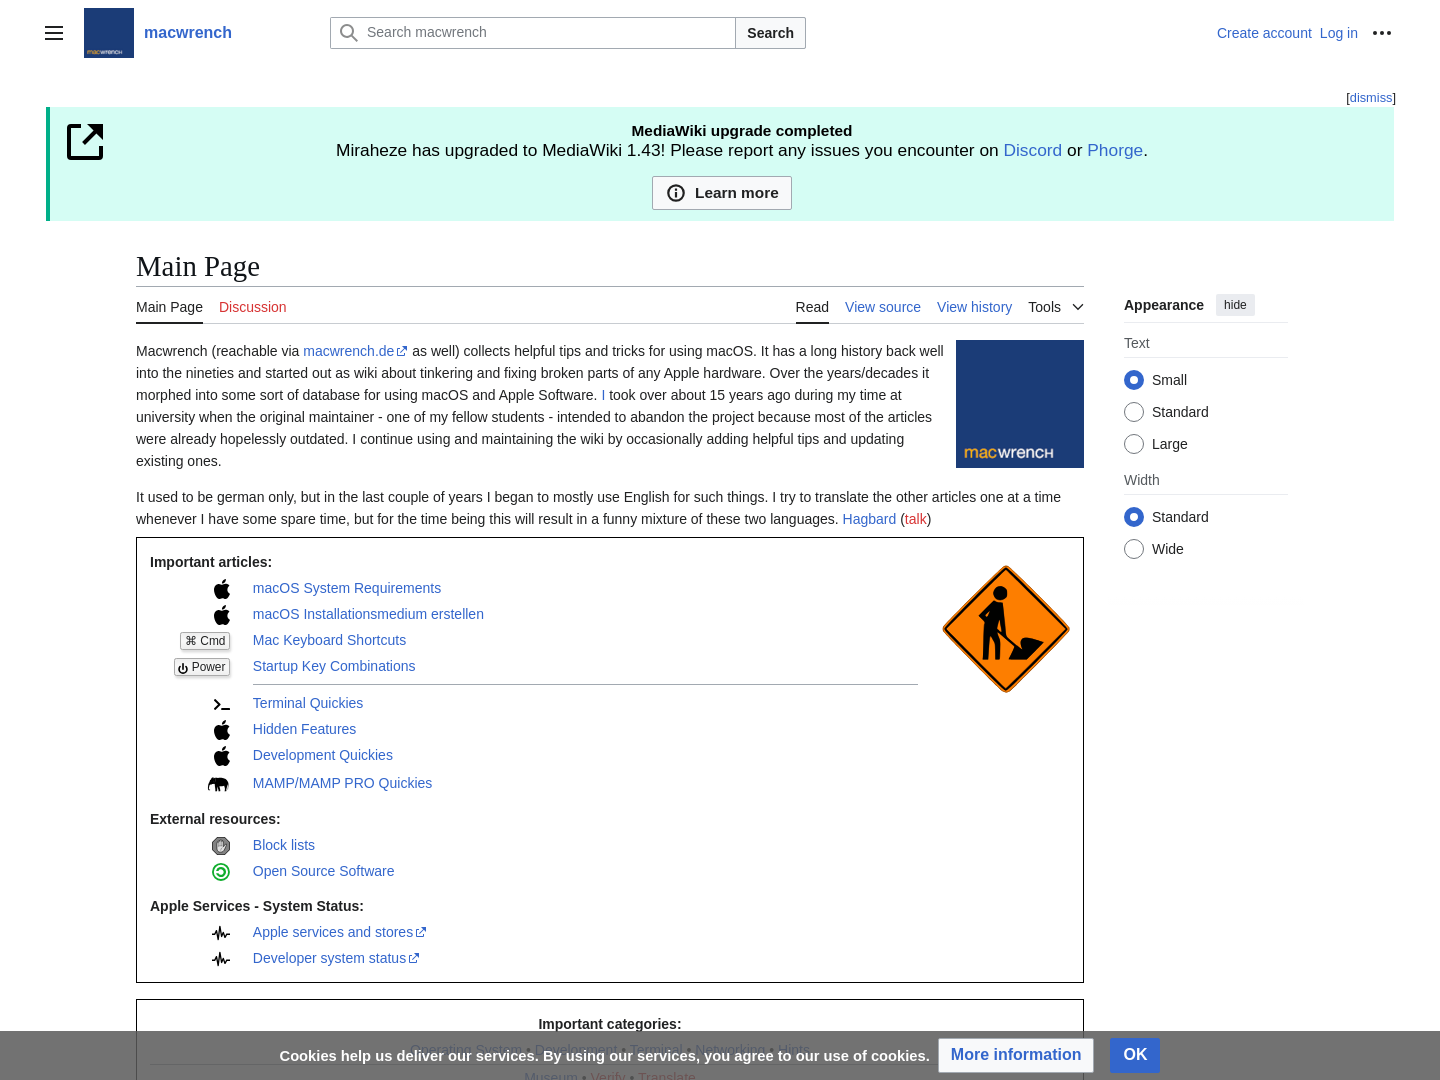Click the Cmd key icon beside Mac Keyboard Shortcuts
The image size is (1440, 1080).
click(205, 641)
